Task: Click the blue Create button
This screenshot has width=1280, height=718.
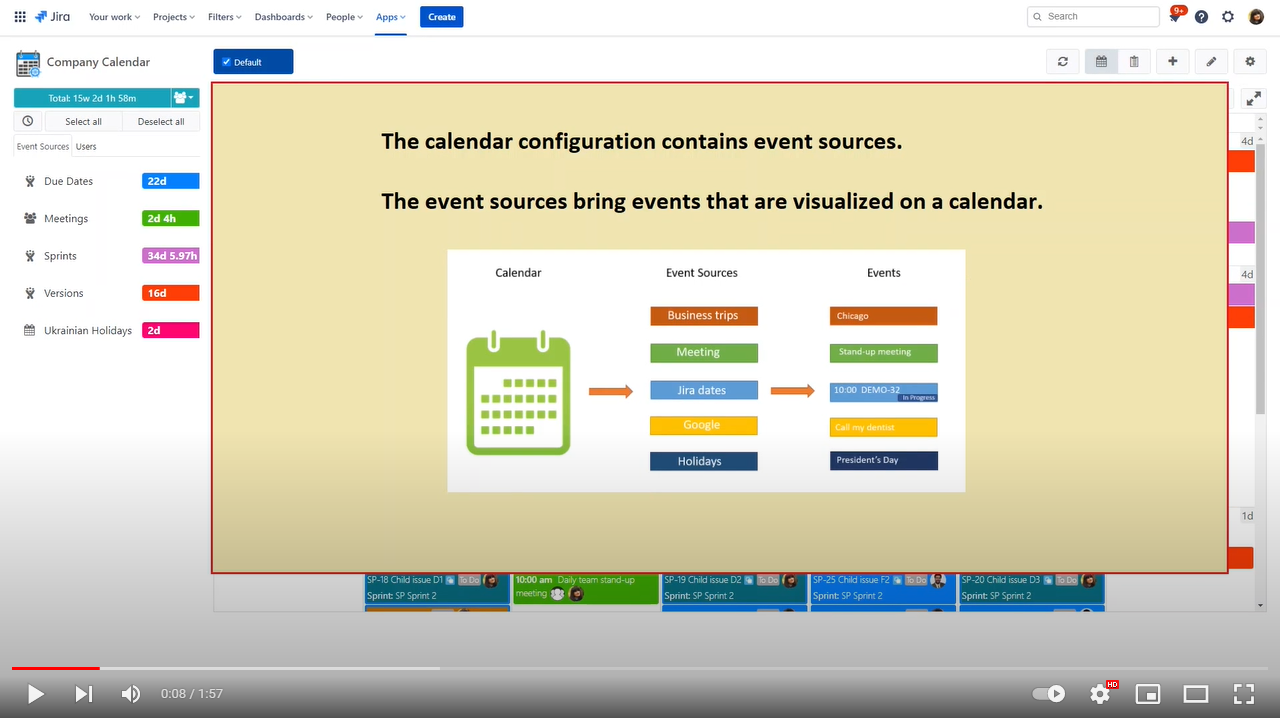Action: [x=441, y=16]
